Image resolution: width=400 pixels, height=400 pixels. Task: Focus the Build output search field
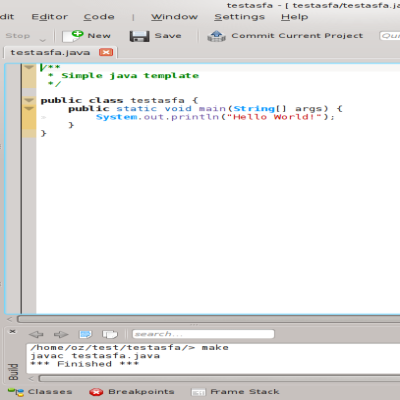pyautogui.click(x=203, y=334)
